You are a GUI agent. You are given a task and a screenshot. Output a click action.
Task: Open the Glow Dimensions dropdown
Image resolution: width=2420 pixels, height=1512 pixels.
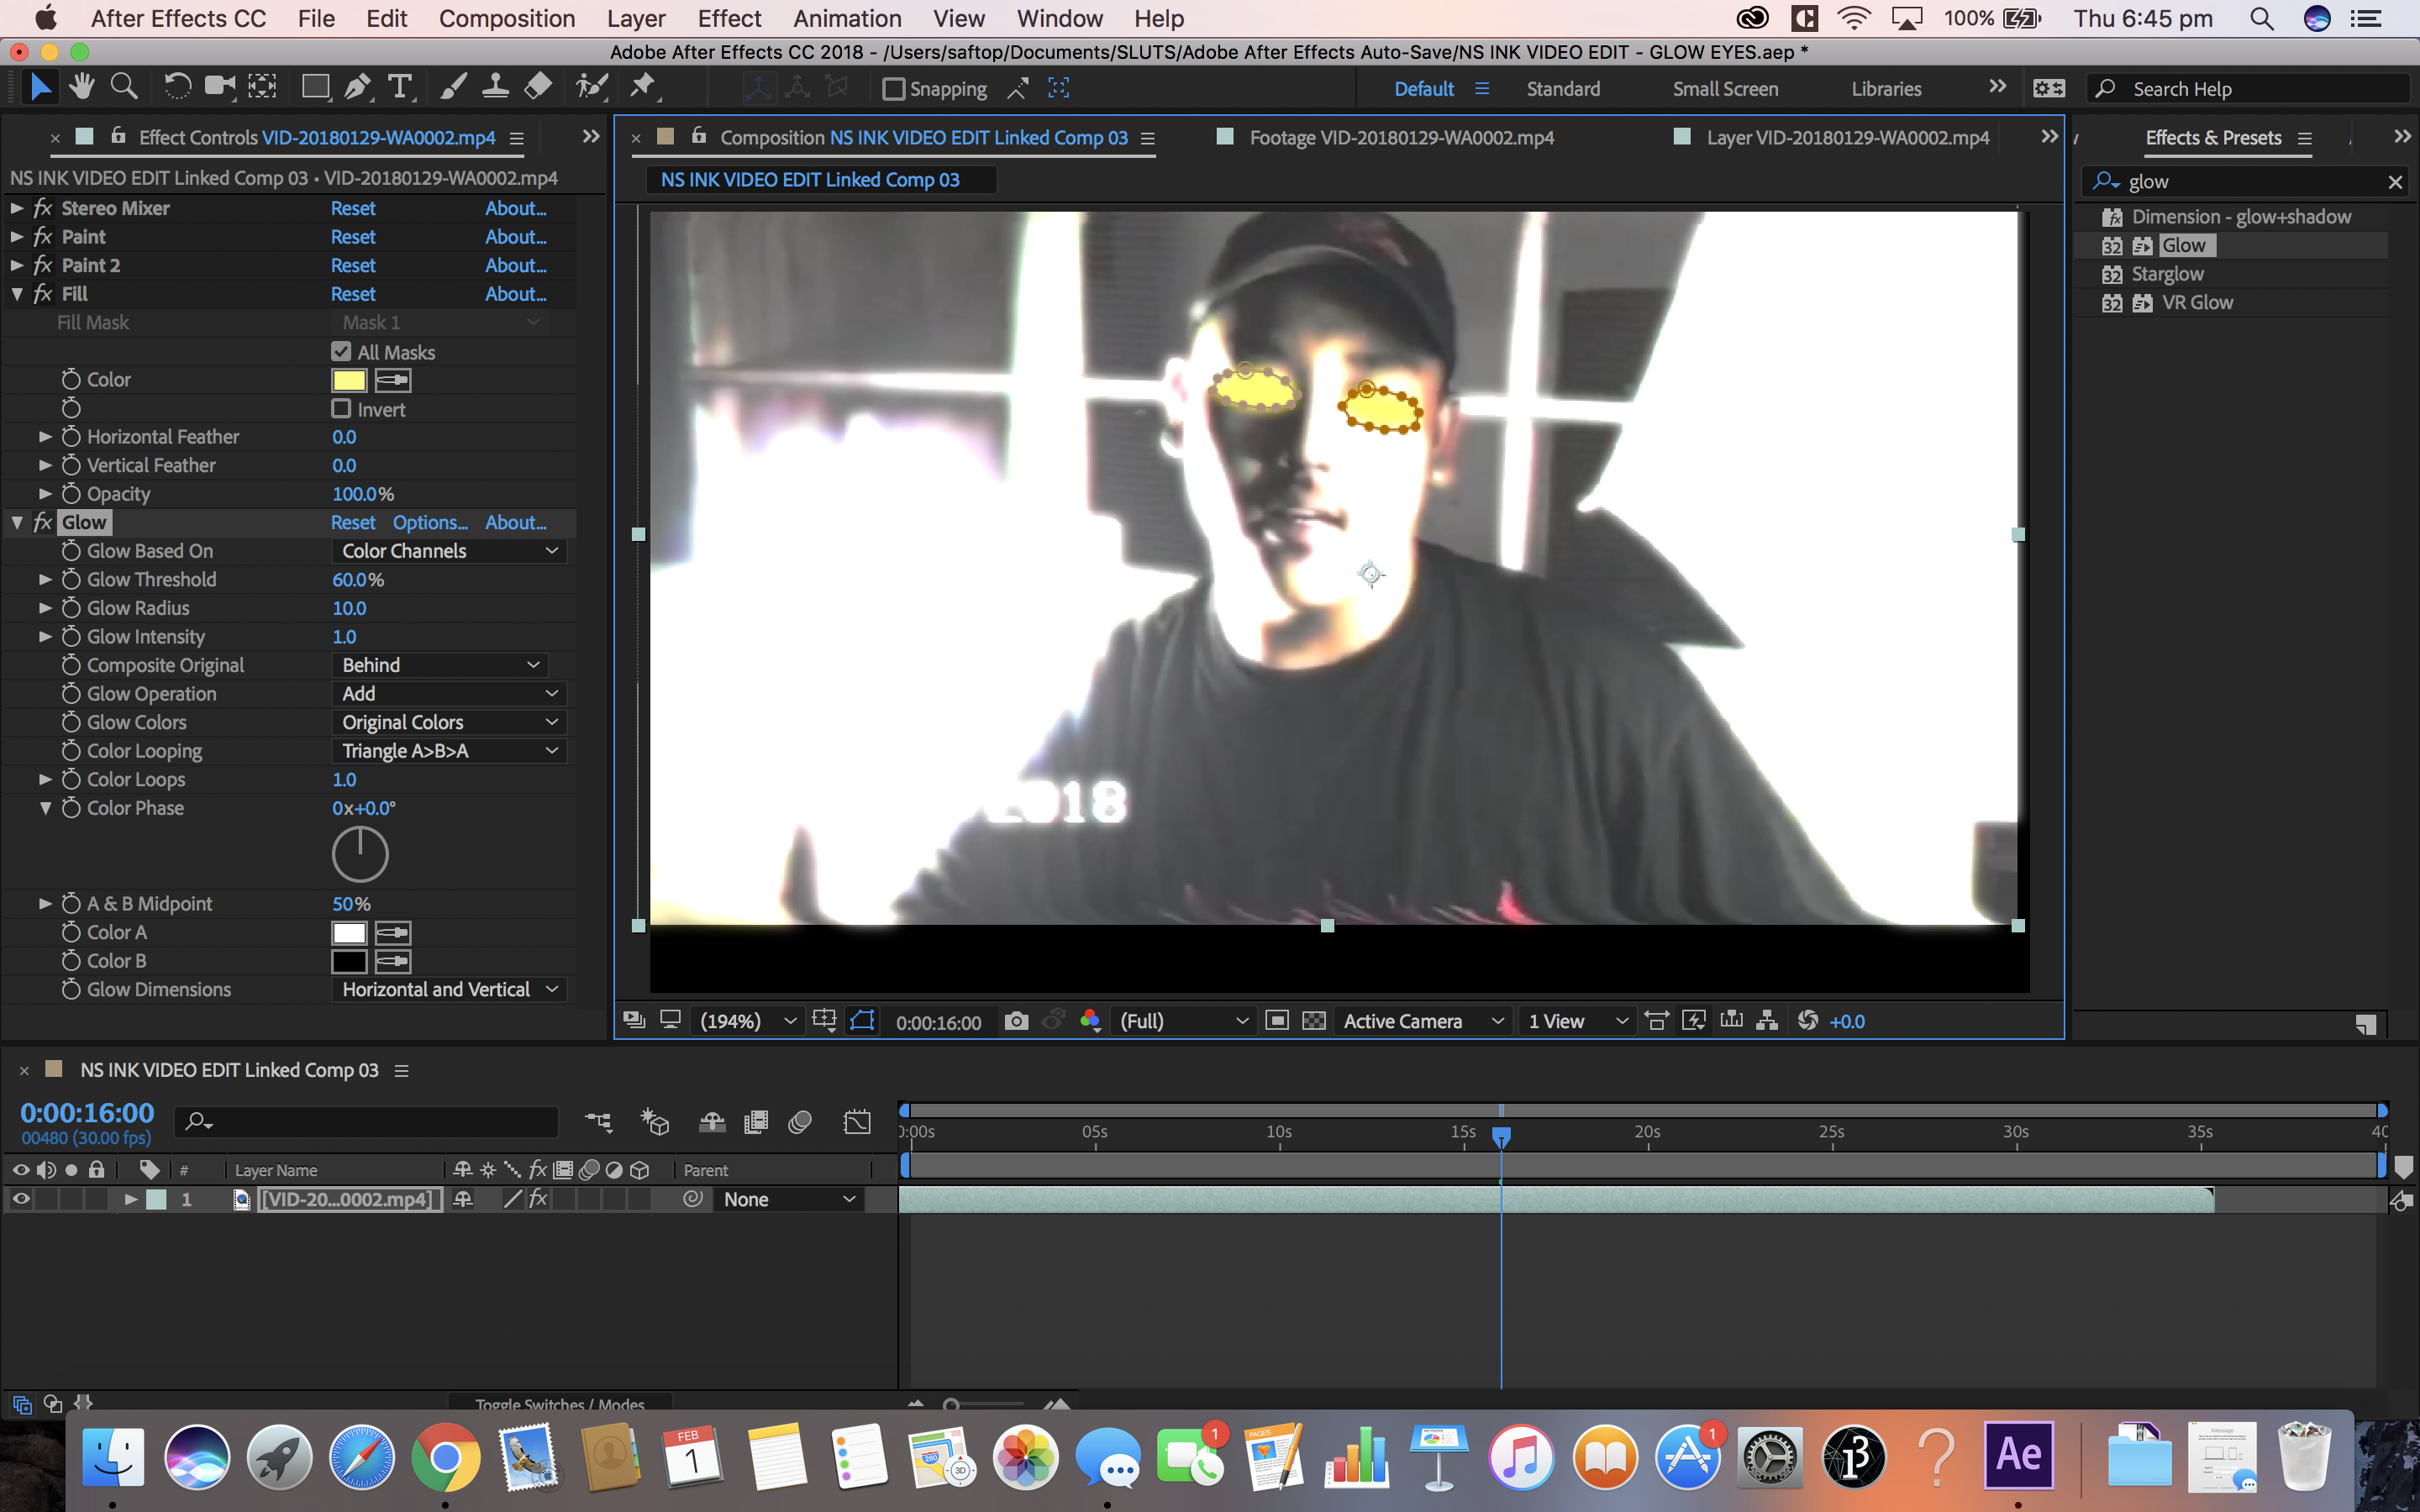coord(449,989)
